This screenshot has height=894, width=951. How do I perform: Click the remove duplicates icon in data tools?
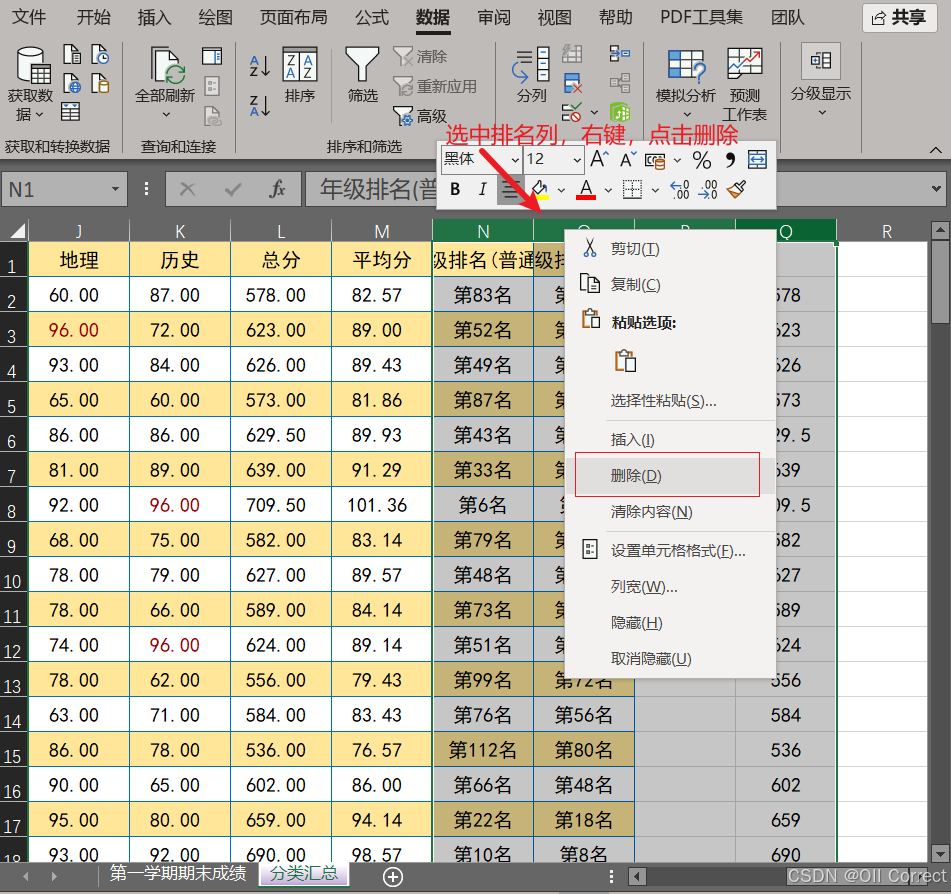pos(572,83)
